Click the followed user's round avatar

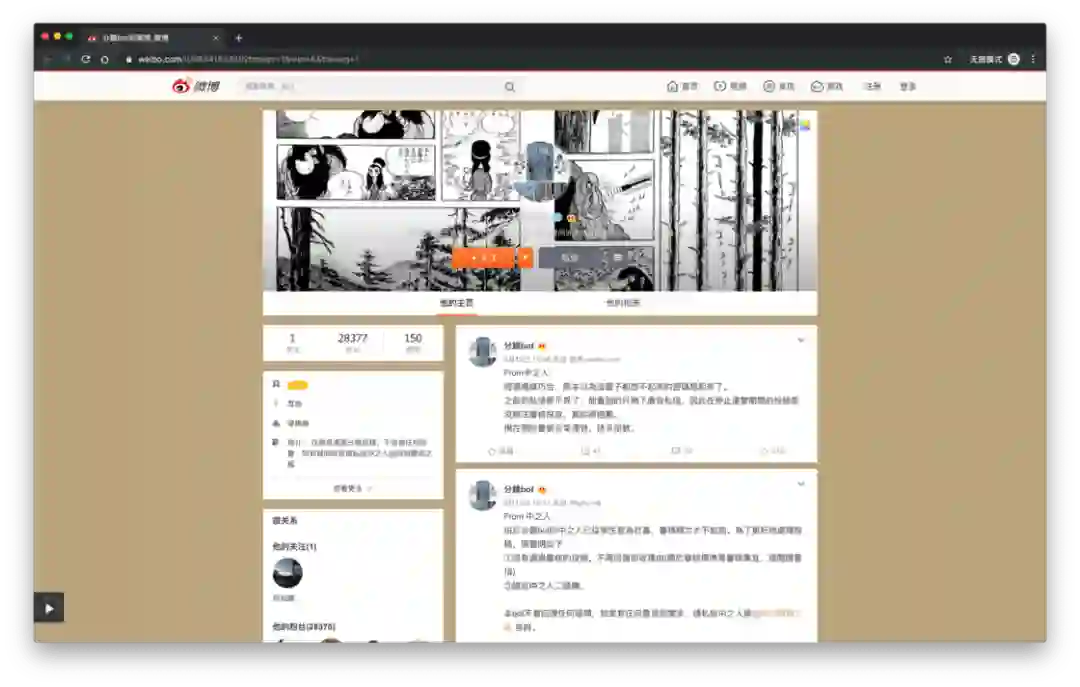click(287, 573)
